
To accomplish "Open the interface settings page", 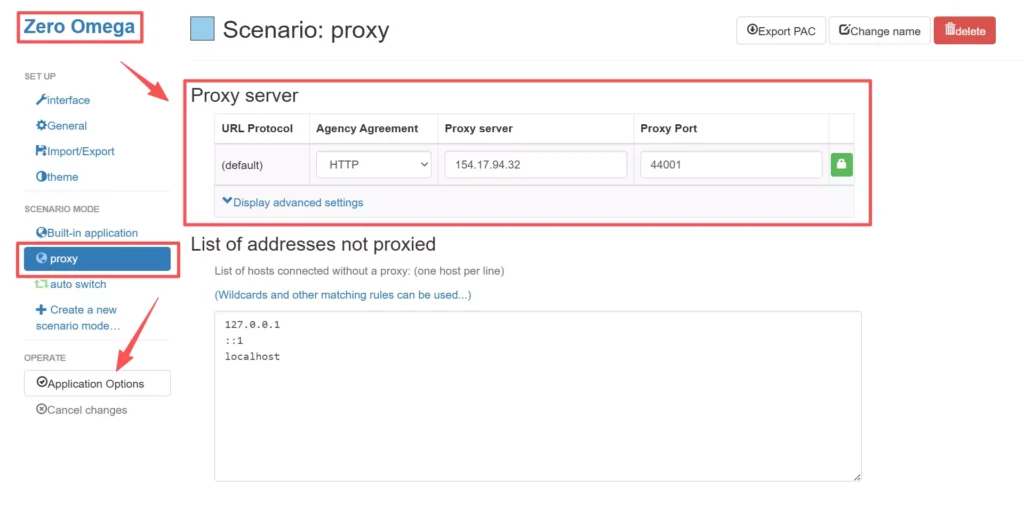I will [x=63, y=100].
